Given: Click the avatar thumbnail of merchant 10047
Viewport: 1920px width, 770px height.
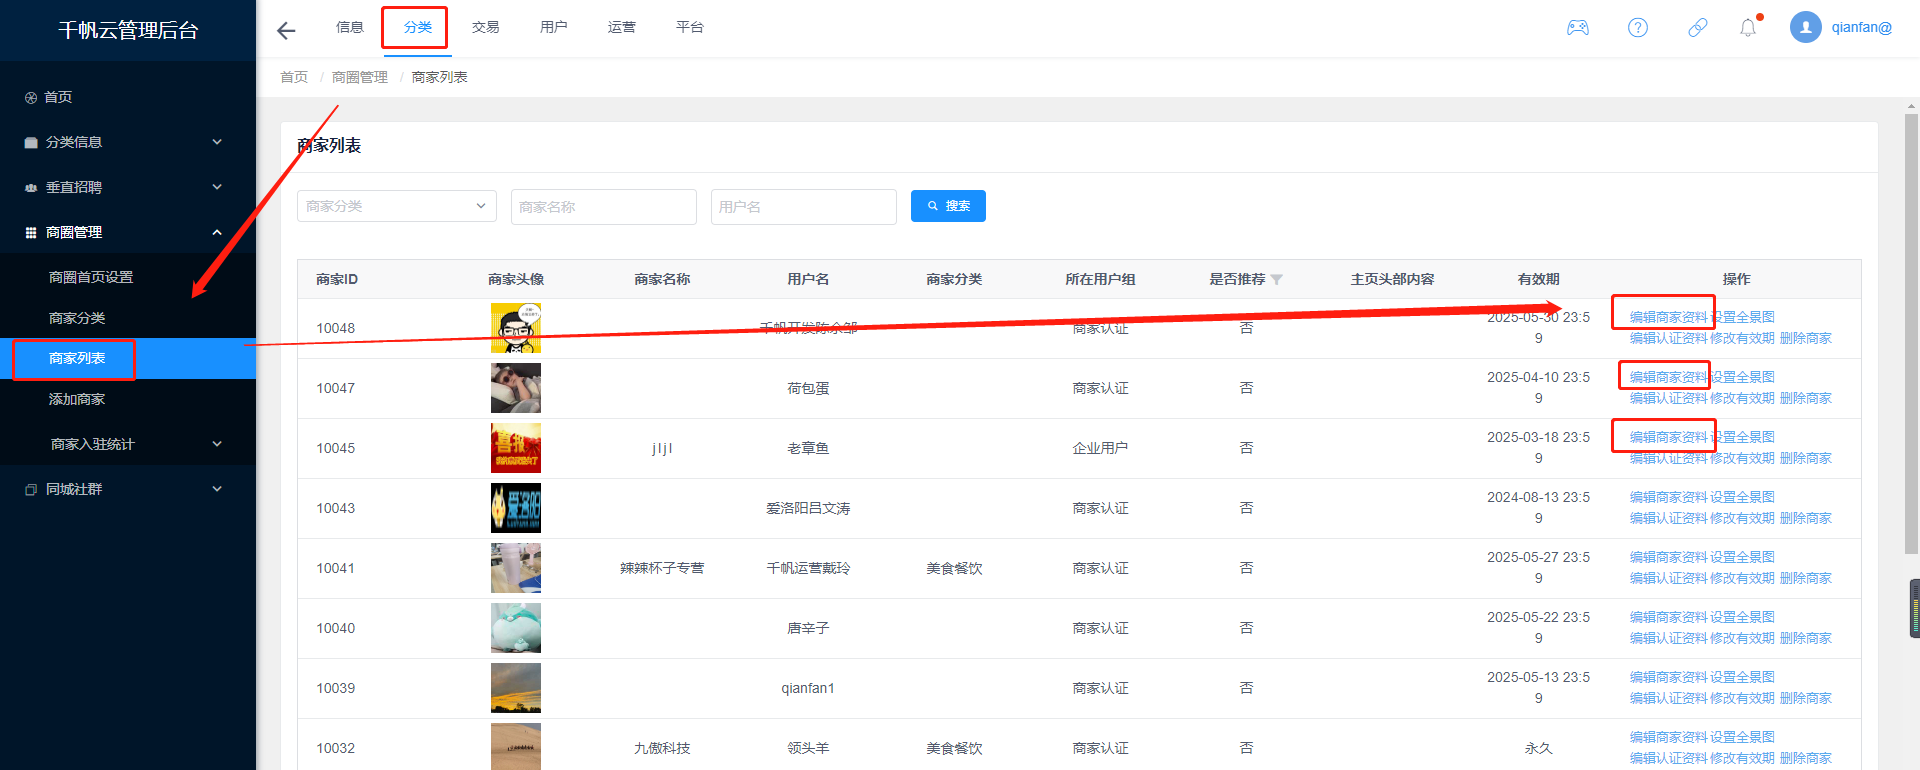Looking at the screenshot, I should pyautogui.click(x=516, y=388).
